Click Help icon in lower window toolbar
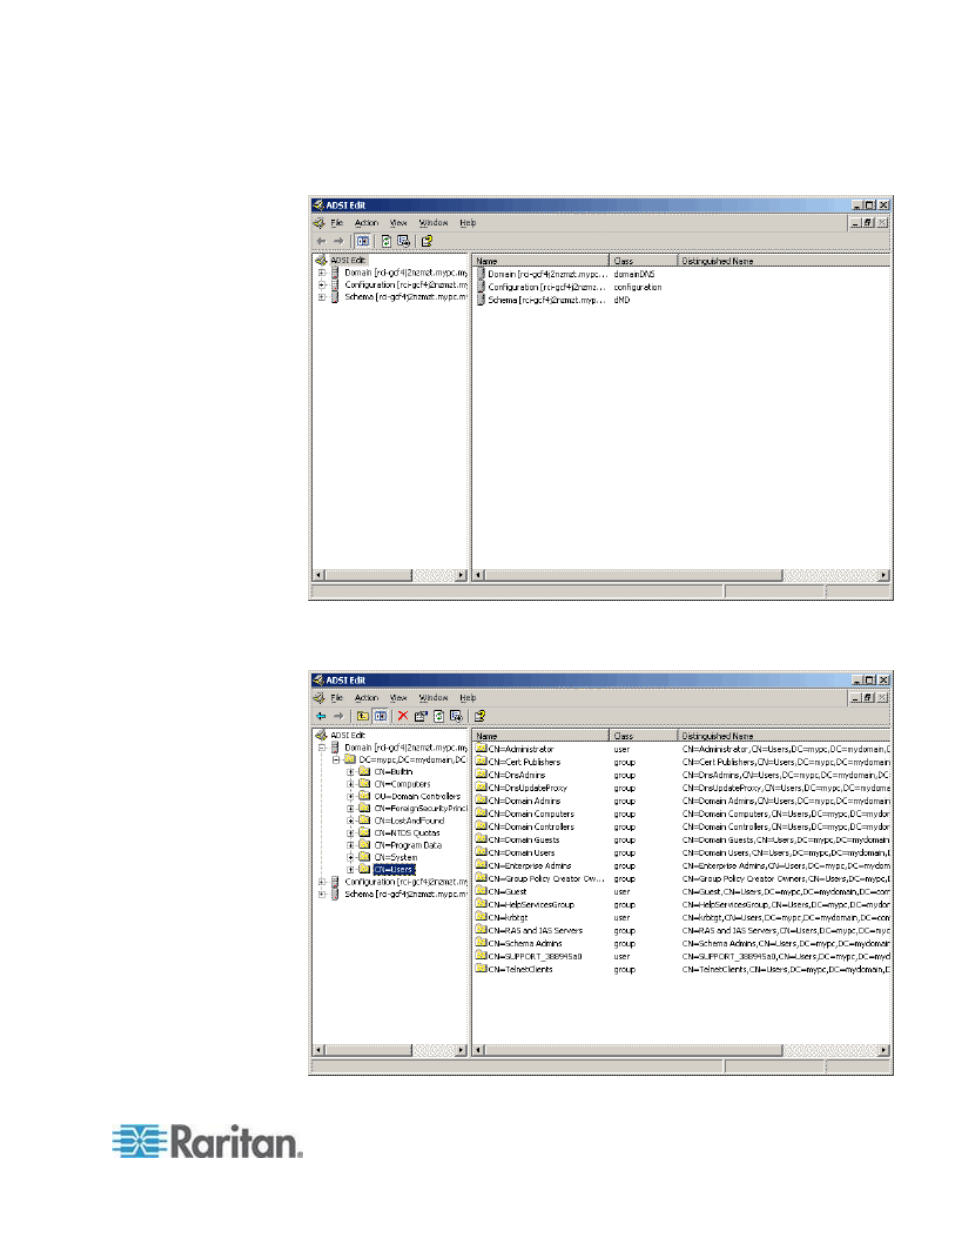954x1235 pixels. click(480, 716)
